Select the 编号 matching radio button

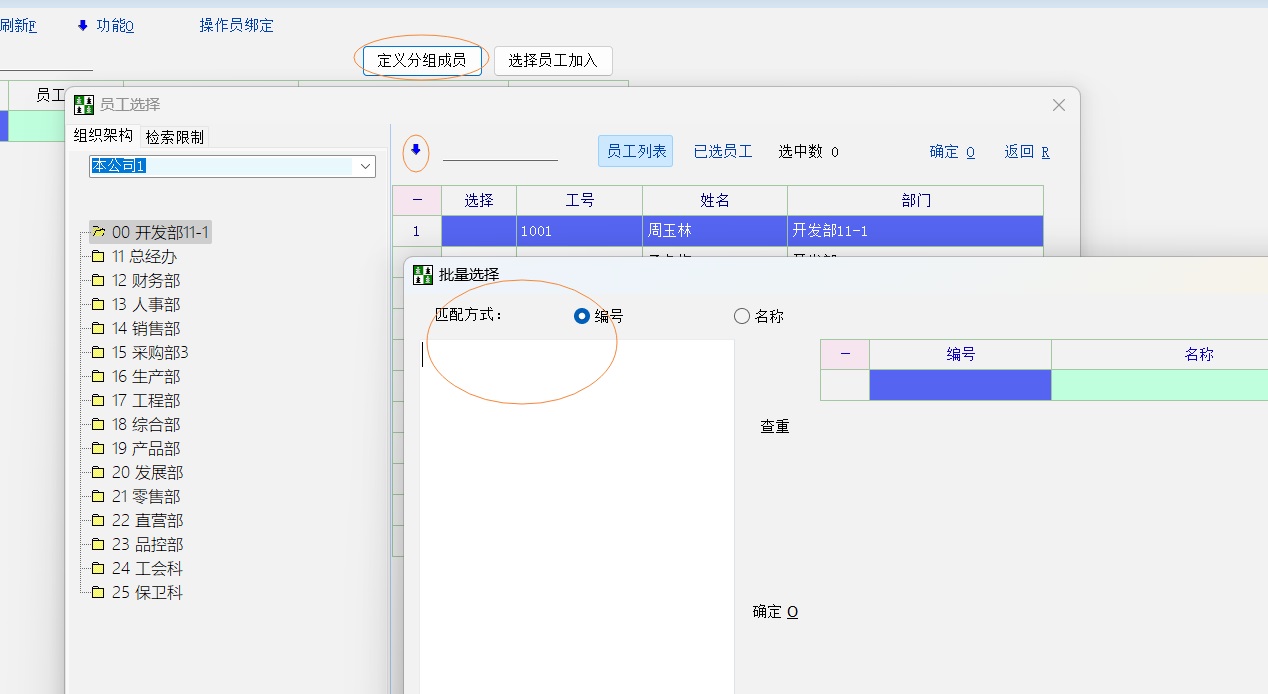pos(582,316)
